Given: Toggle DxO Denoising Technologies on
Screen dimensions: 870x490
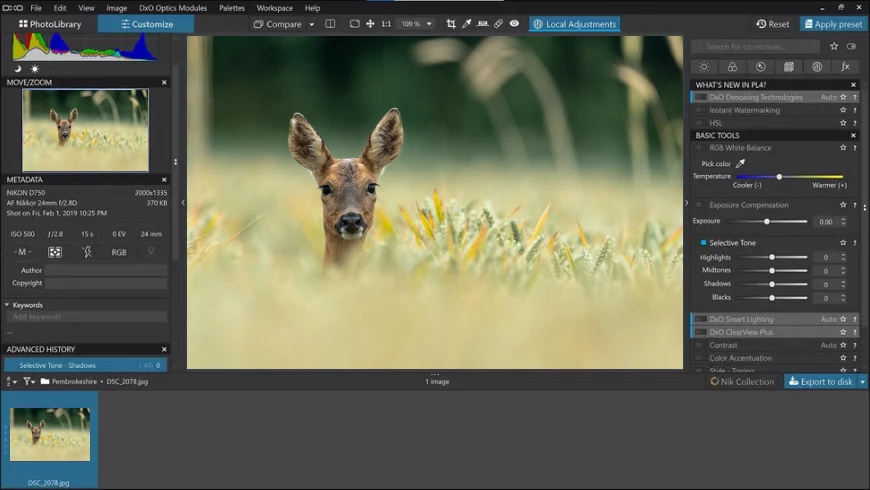Looking at the screenshot, I should 701,97.
